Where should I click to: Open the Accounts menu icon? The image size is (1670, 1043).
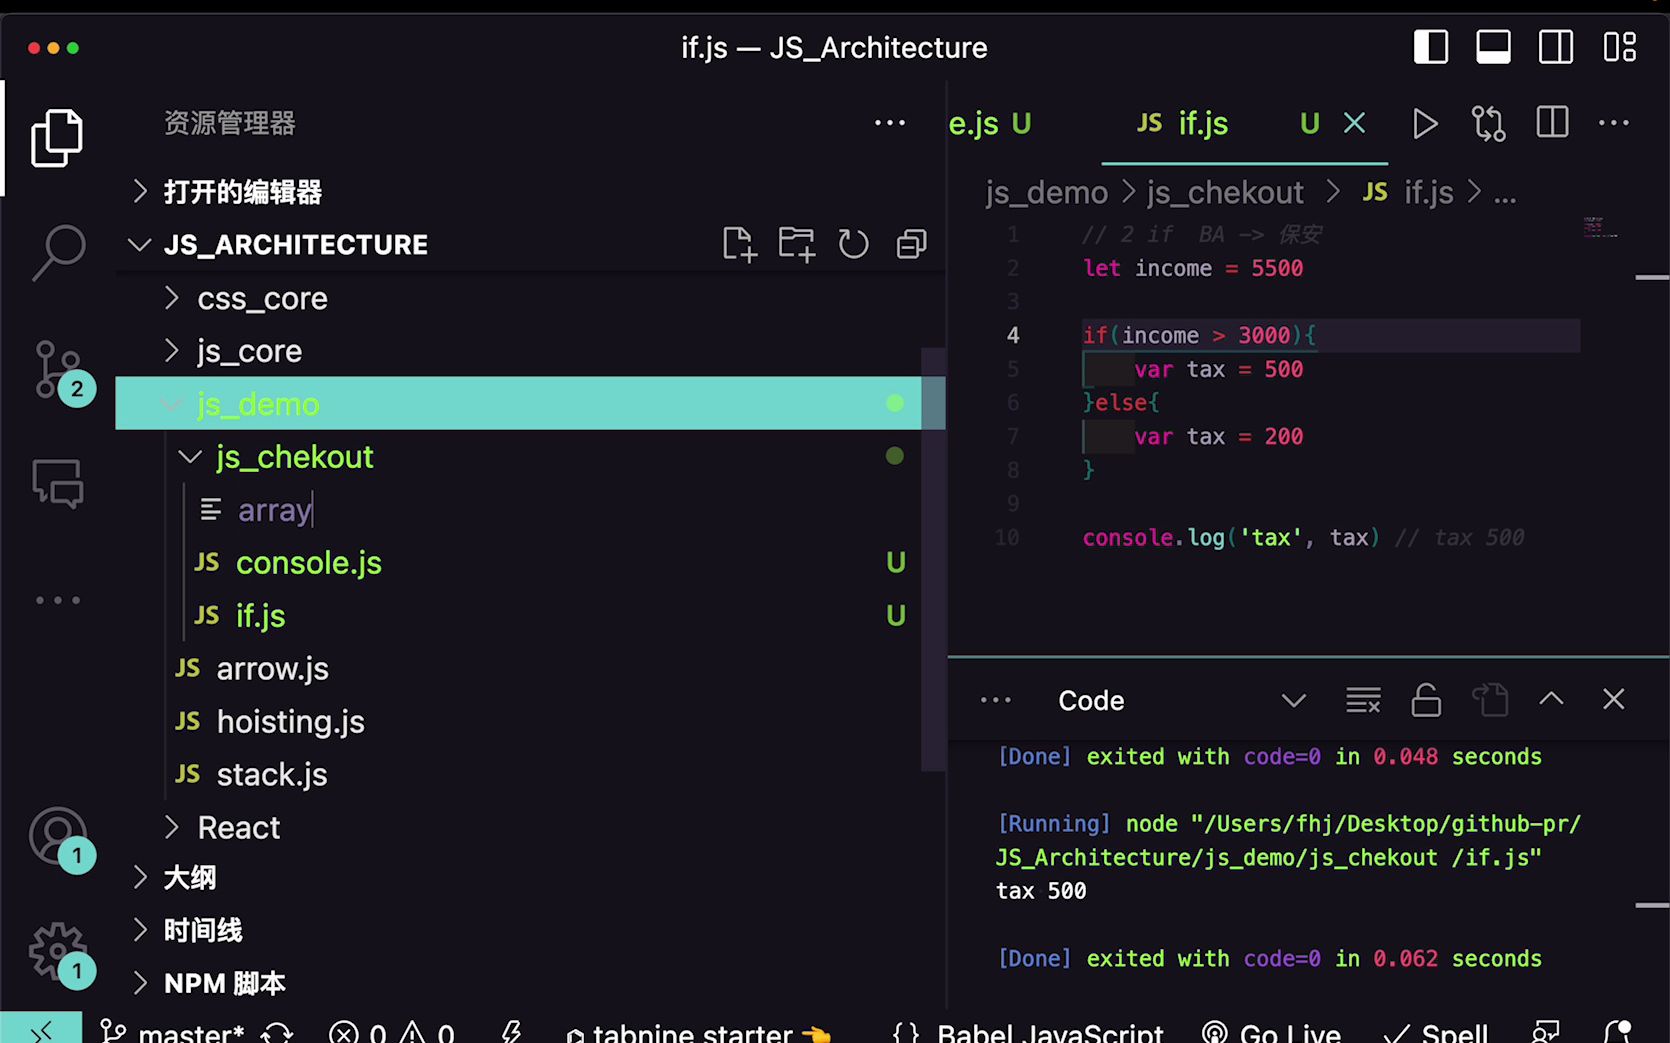[60, 838]
